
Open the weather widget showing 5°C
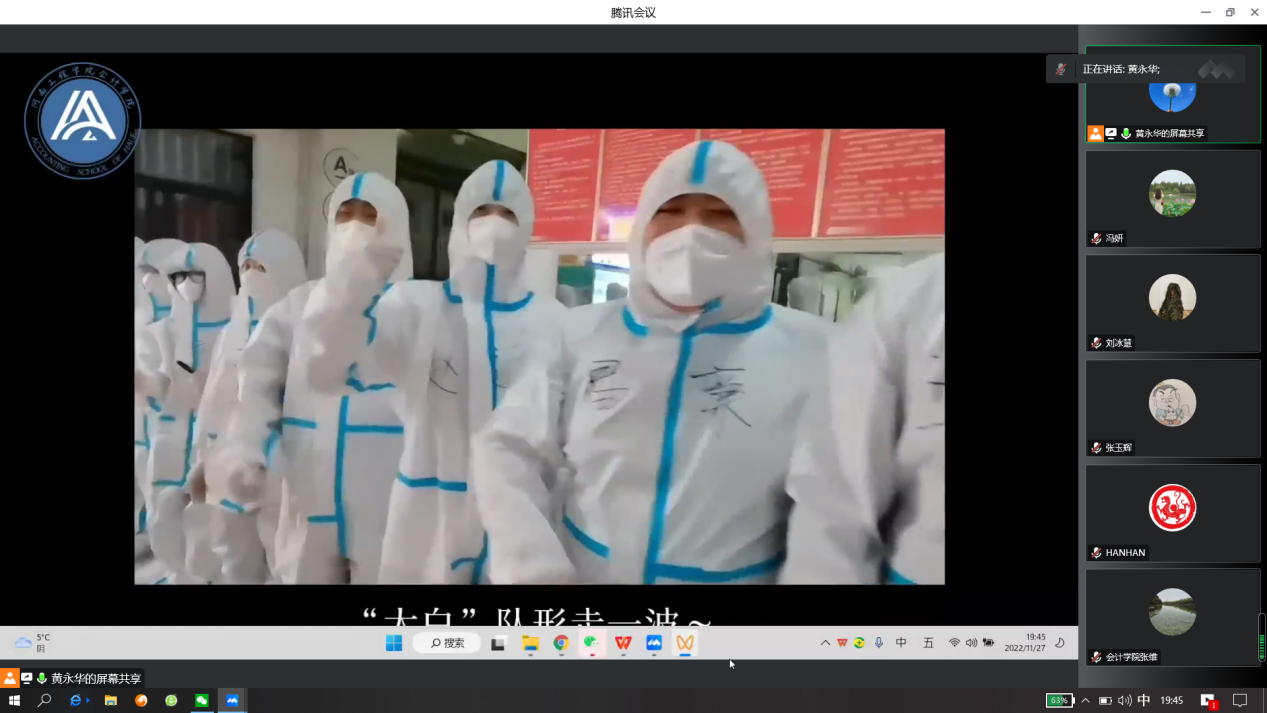click(x=32, y=643)
